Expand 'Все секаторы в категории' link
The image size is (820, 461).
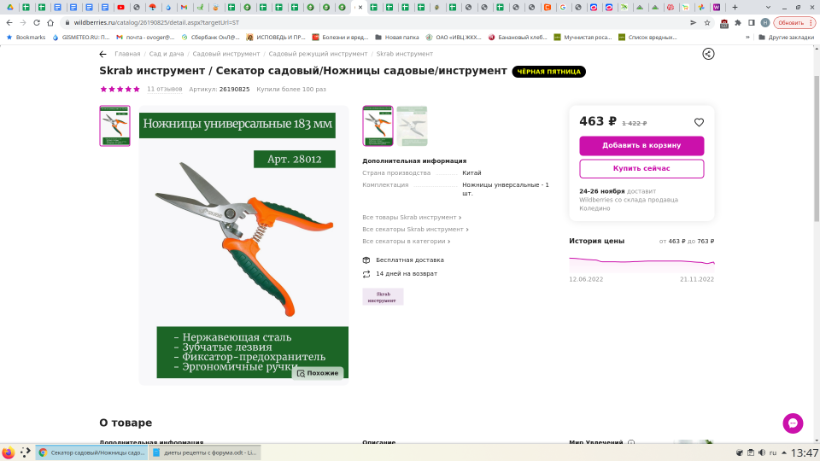point(406,241)
